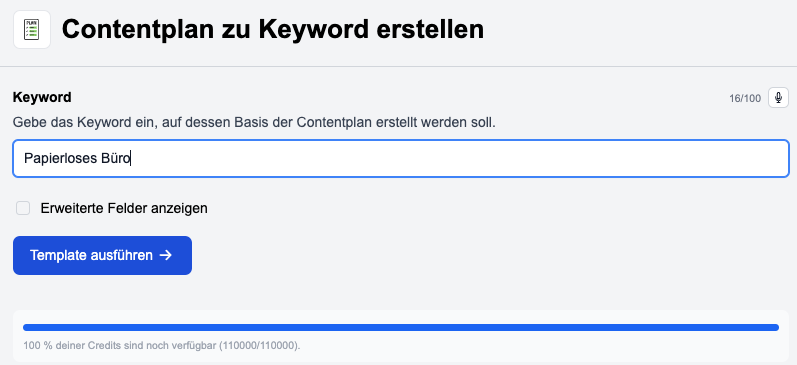Tick the Erweiterte Felder anzeigen checkbox
The width and height of the screenshot is (797, 365).
point(23,208)
